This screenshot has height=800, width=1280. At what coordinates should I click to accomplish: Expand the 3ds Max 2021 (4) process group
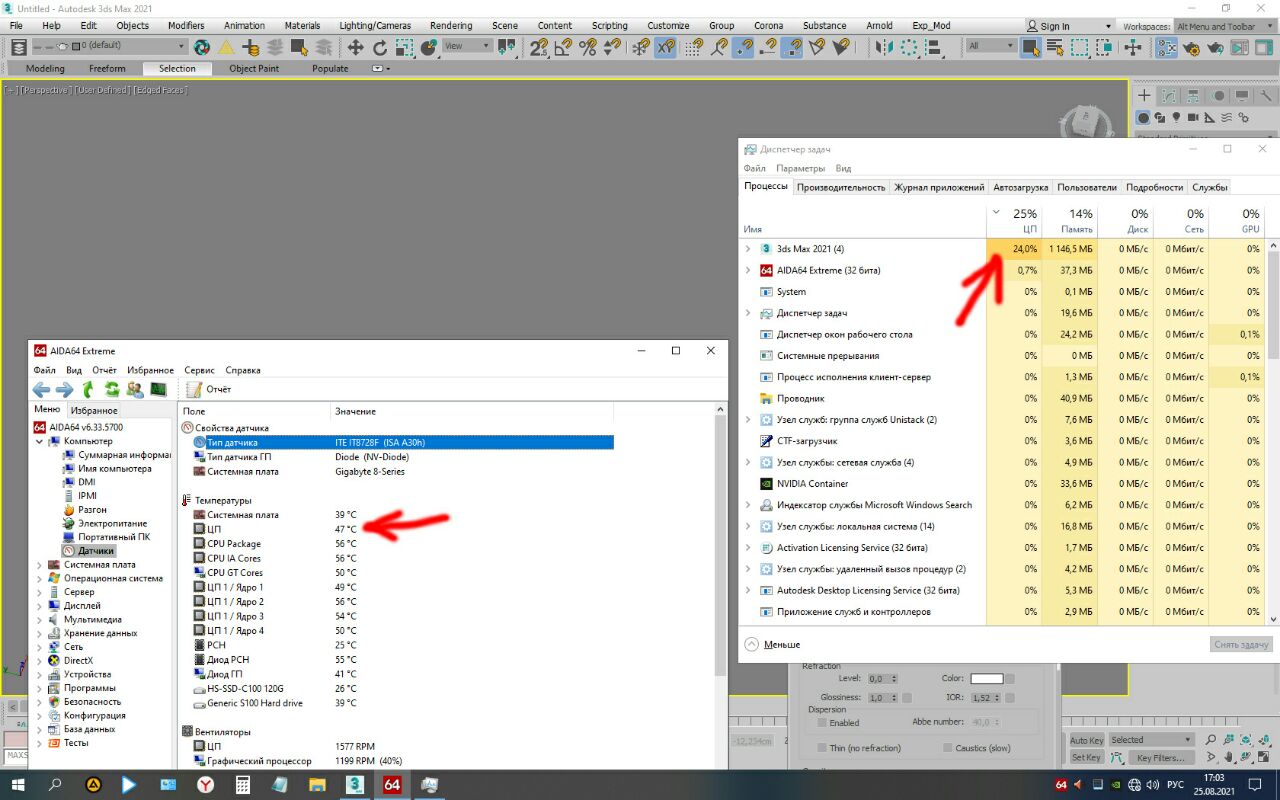click(747, 249)
